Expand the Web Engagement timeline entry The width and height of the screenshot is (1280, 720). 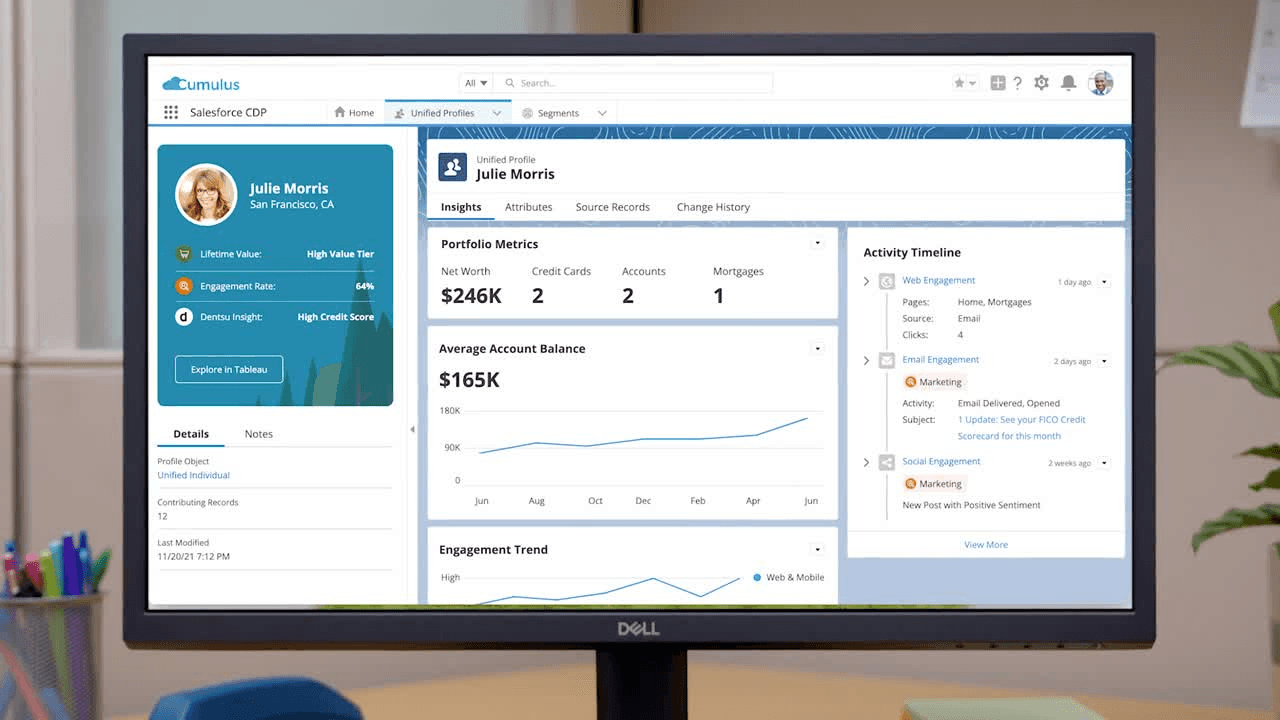click(866, 281)
